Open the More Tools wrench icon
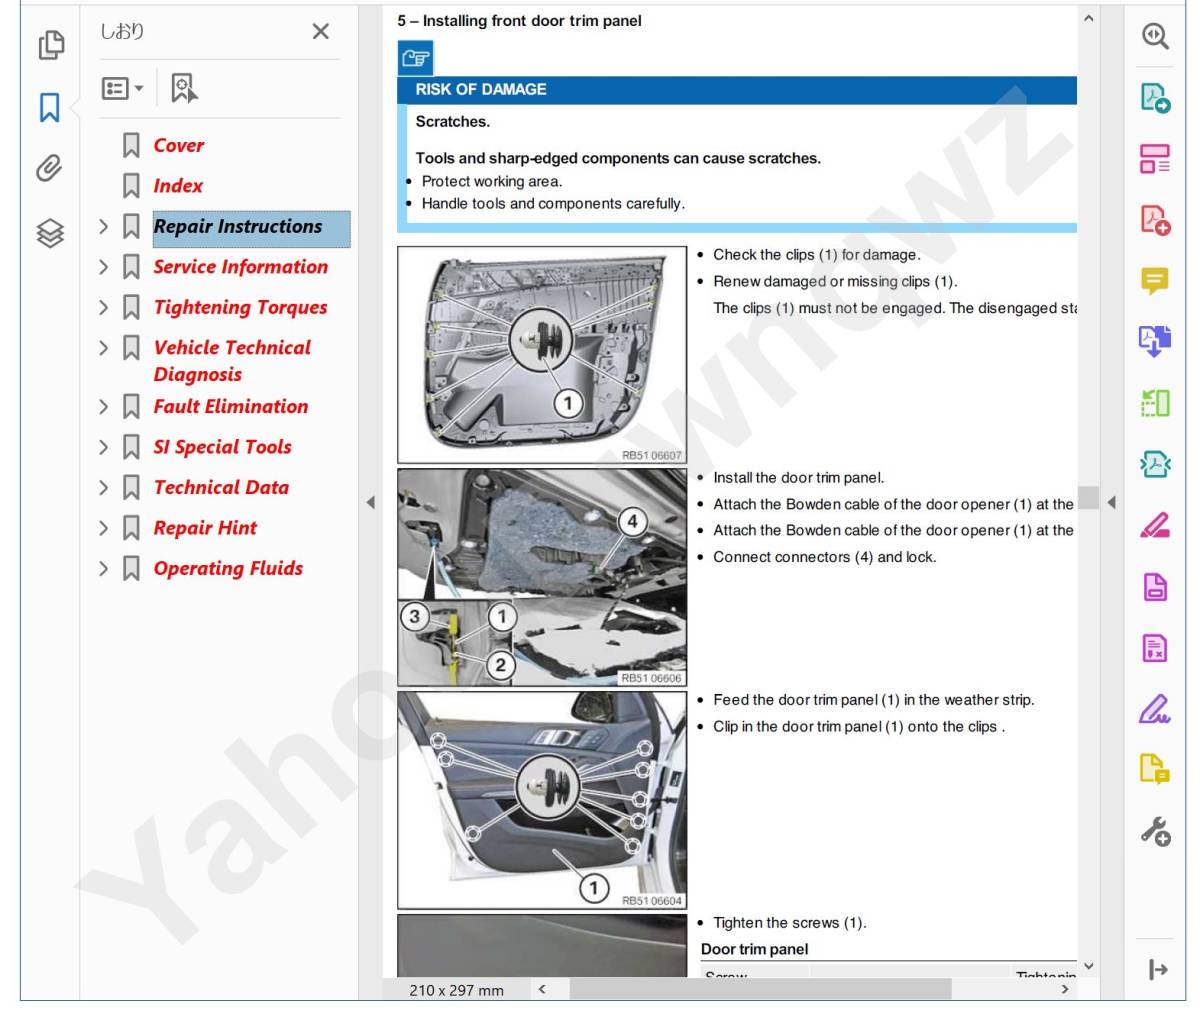The image size is (1200, 1017). pos(1155,831)
